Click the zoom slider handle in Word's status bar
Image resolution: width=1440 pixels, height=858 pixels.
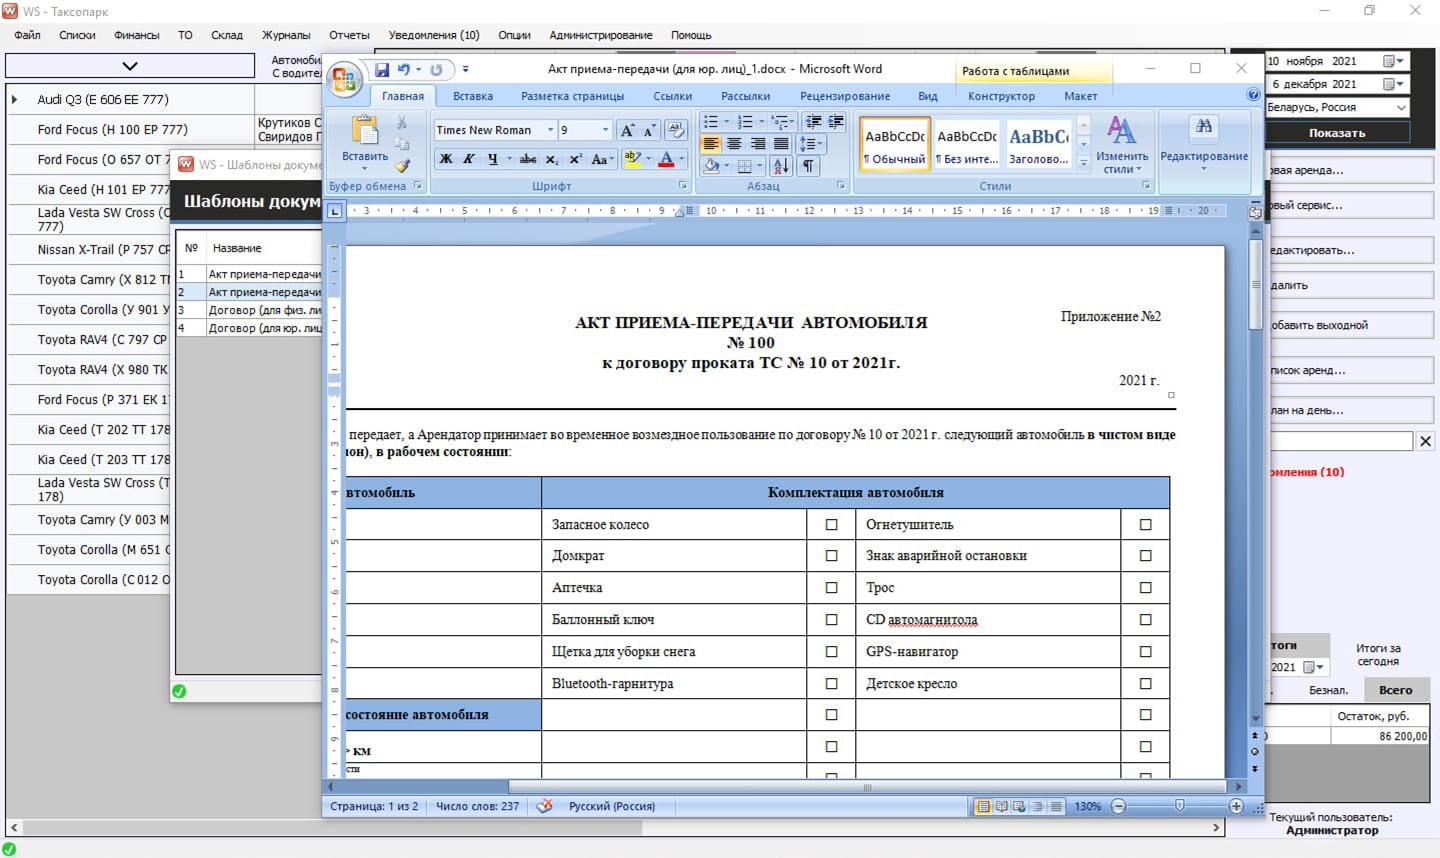[1180, 806]
